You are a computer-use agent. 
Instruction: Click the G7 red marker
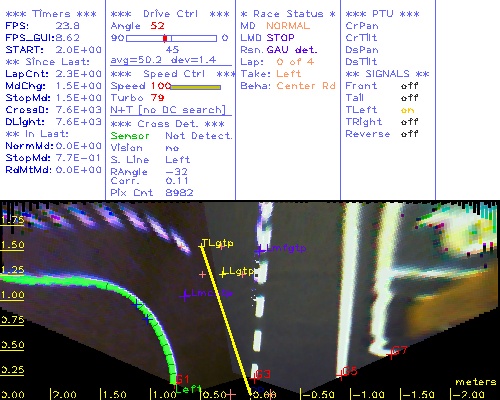tap(397, 352)
